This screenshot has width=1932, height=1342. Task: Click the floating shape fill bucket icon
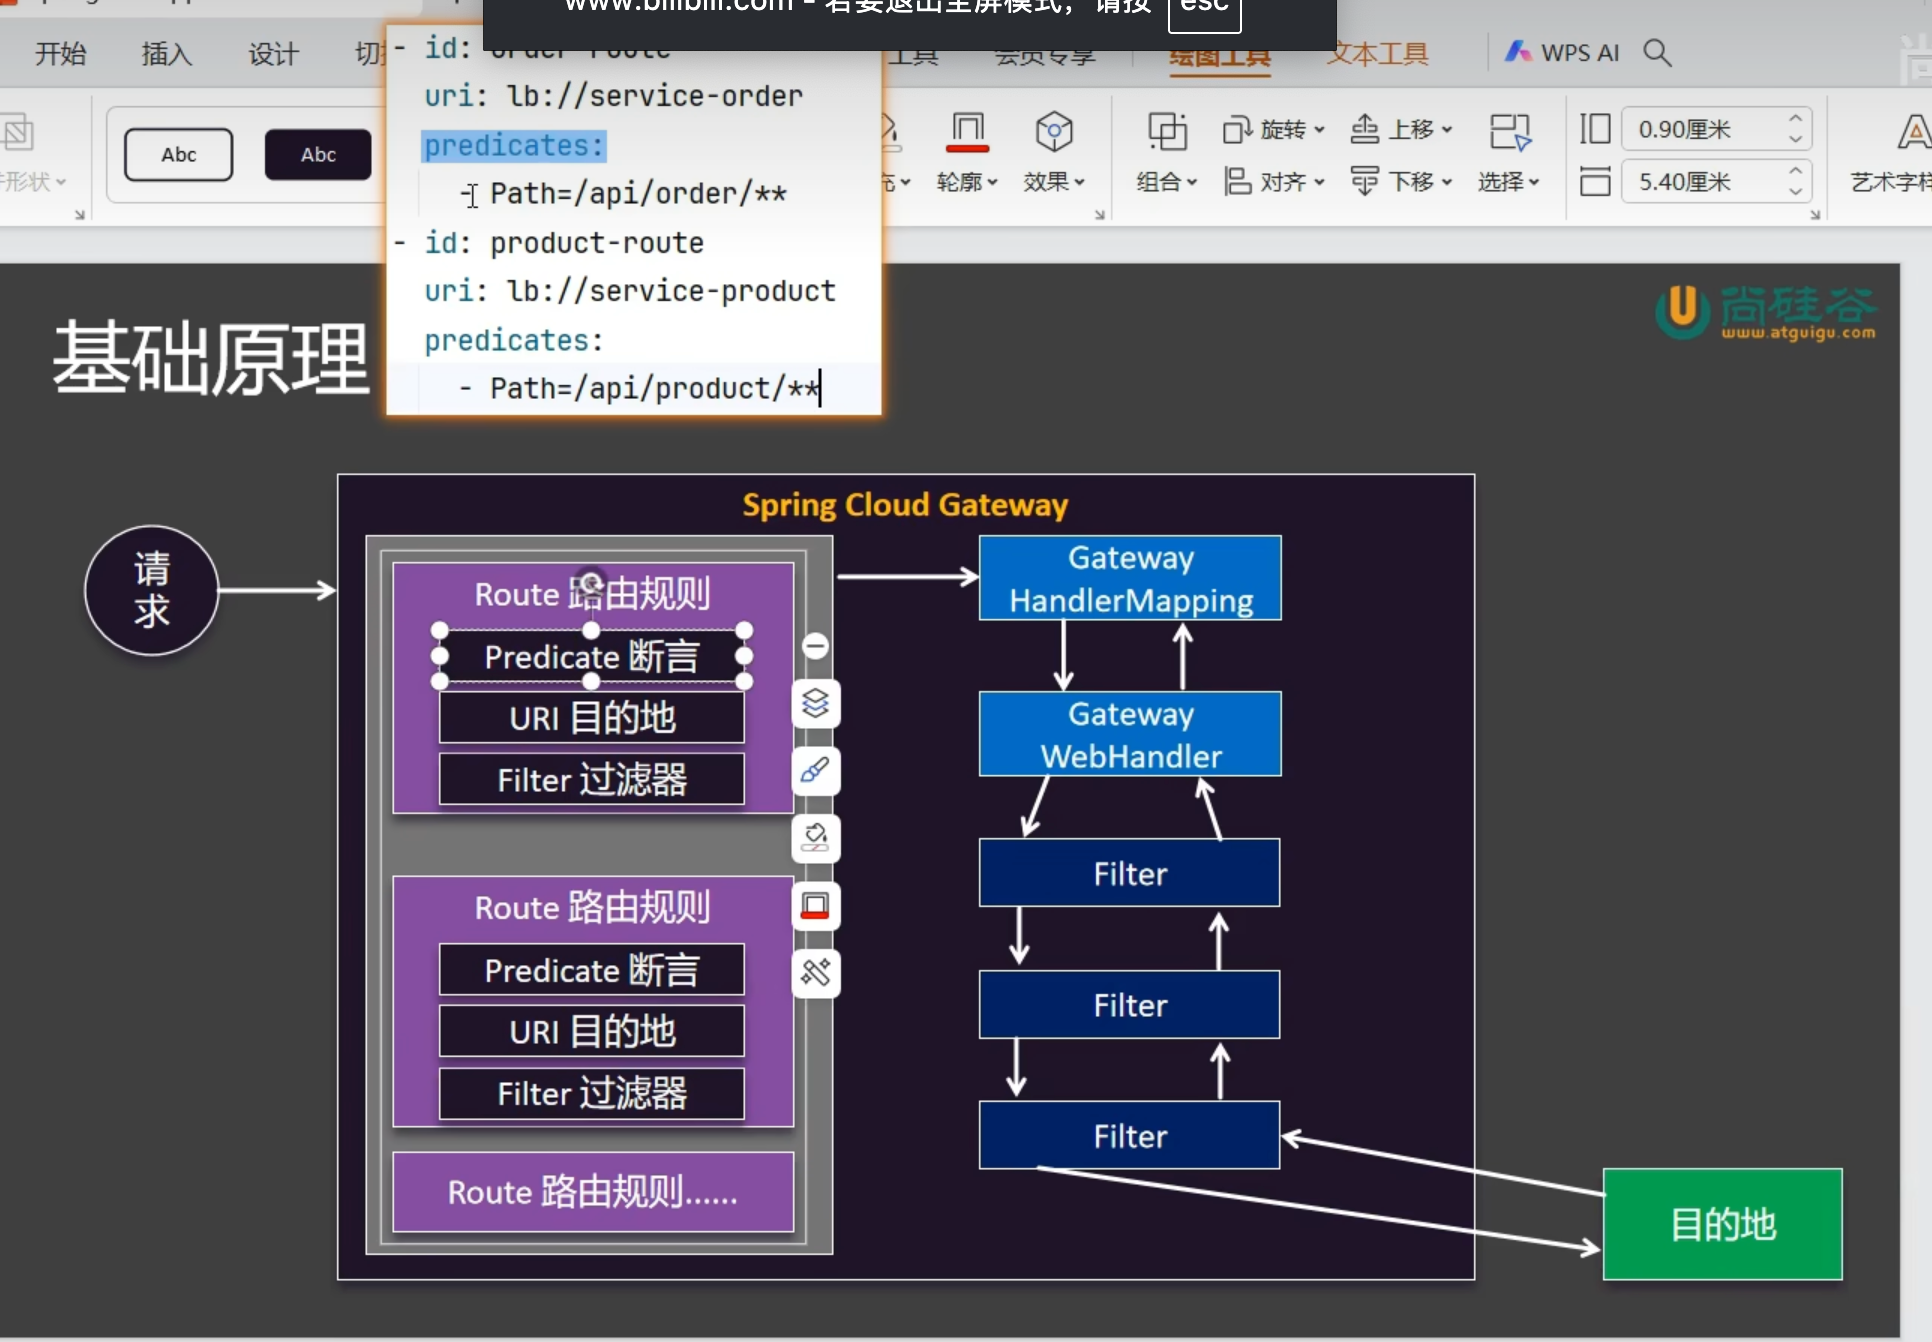point(815,837)
